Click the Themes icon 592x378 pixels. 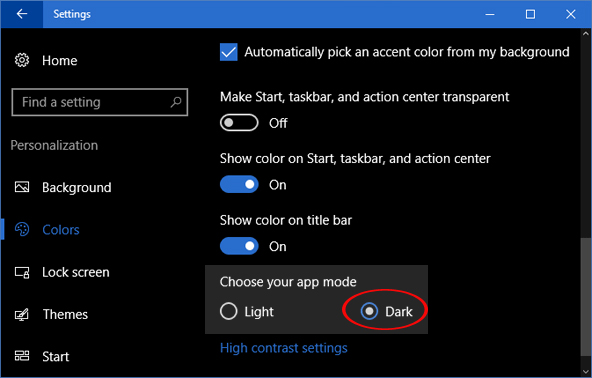pos(22,314)
